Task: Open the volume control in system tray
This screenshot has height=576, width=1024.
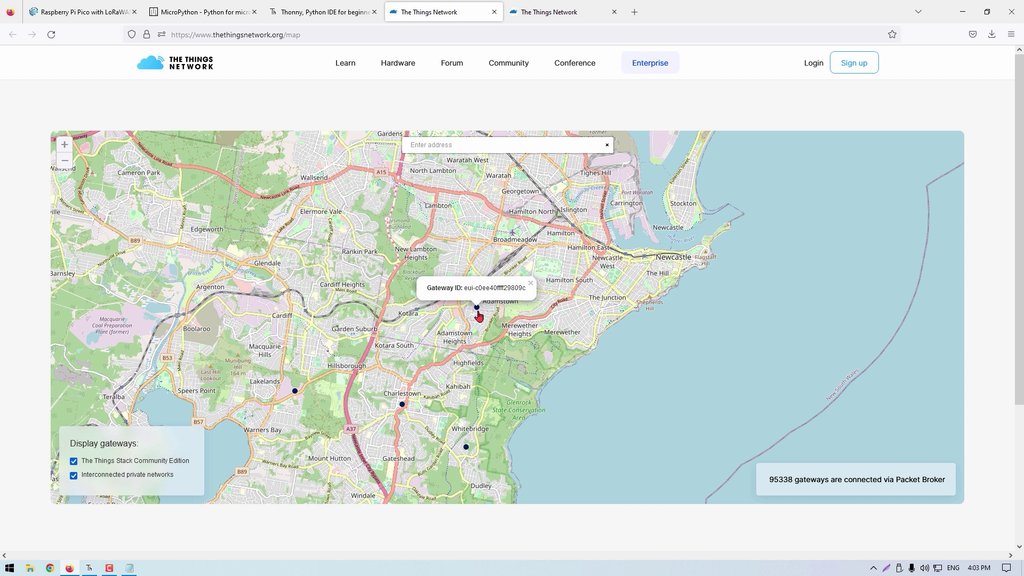Action: tap(924, 568)
